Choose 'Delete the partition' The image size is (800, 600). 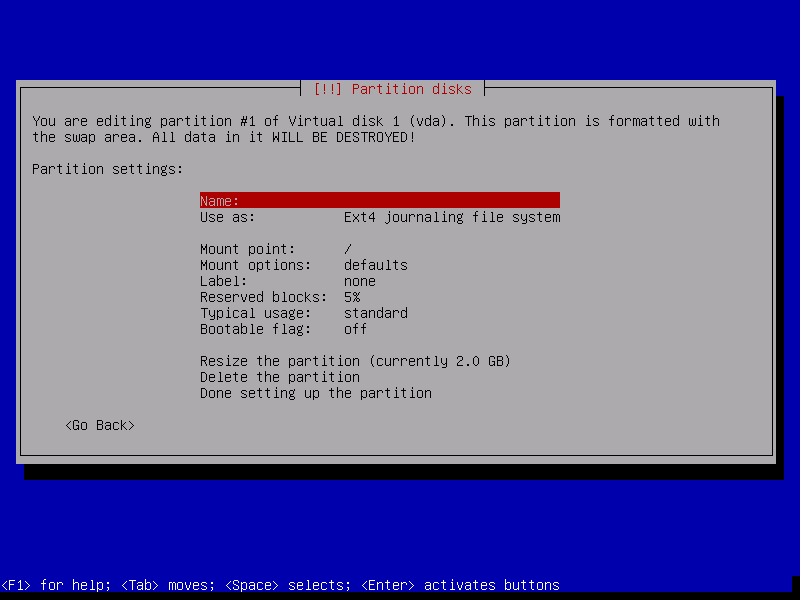[280, 377]
